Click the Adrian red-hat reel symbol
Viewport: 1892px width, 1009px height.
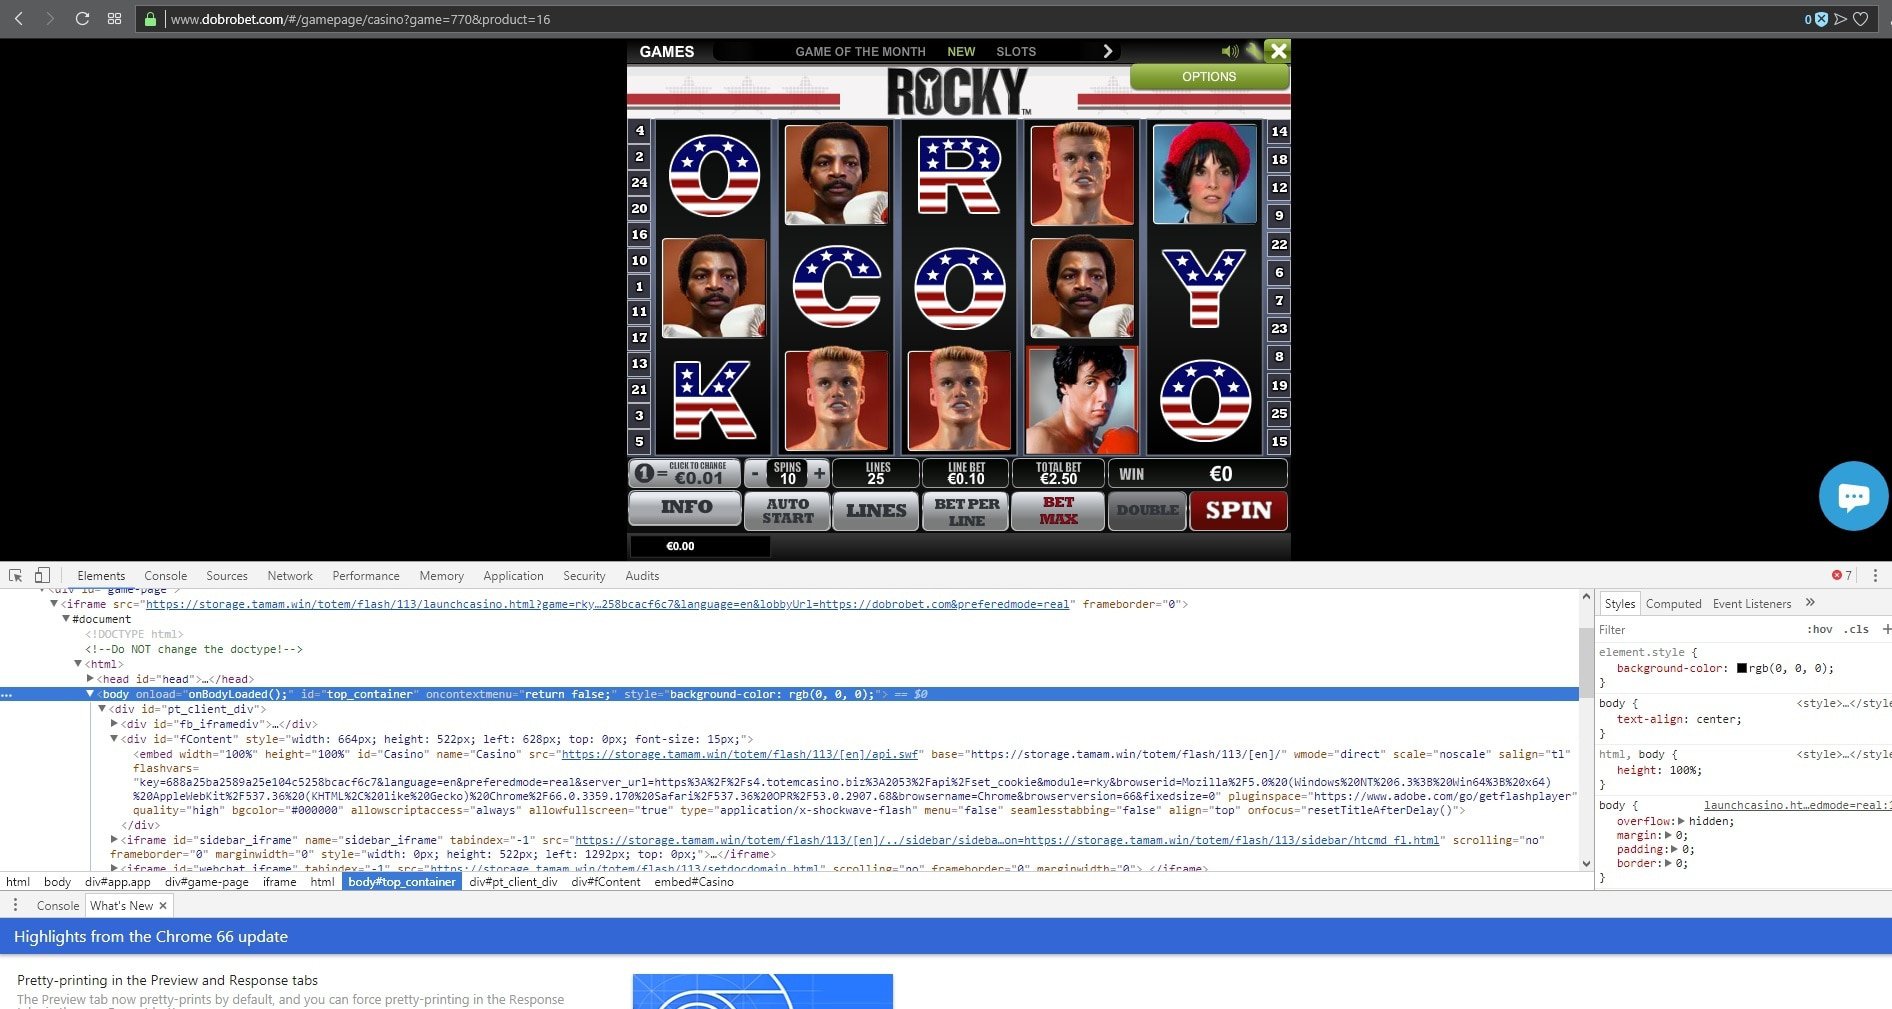coord(1204,174)
